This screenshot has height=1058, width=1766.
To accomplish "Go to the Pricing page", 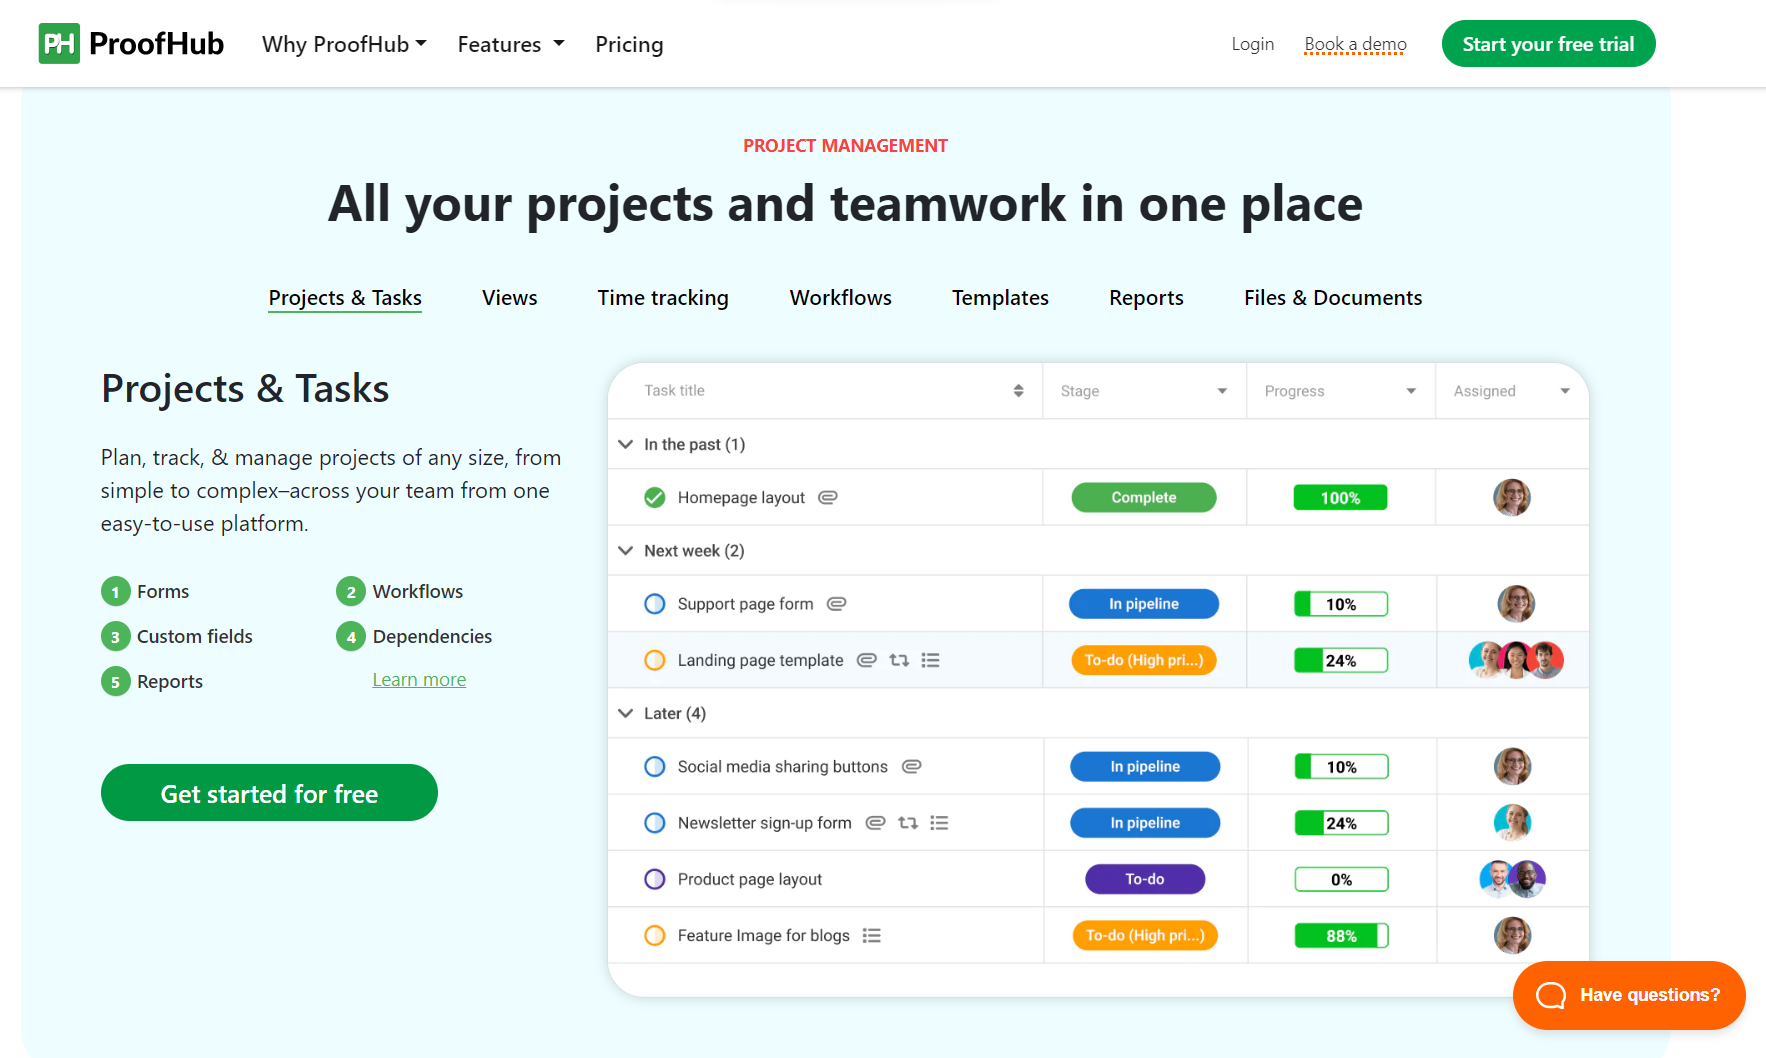I will [629, 44].
